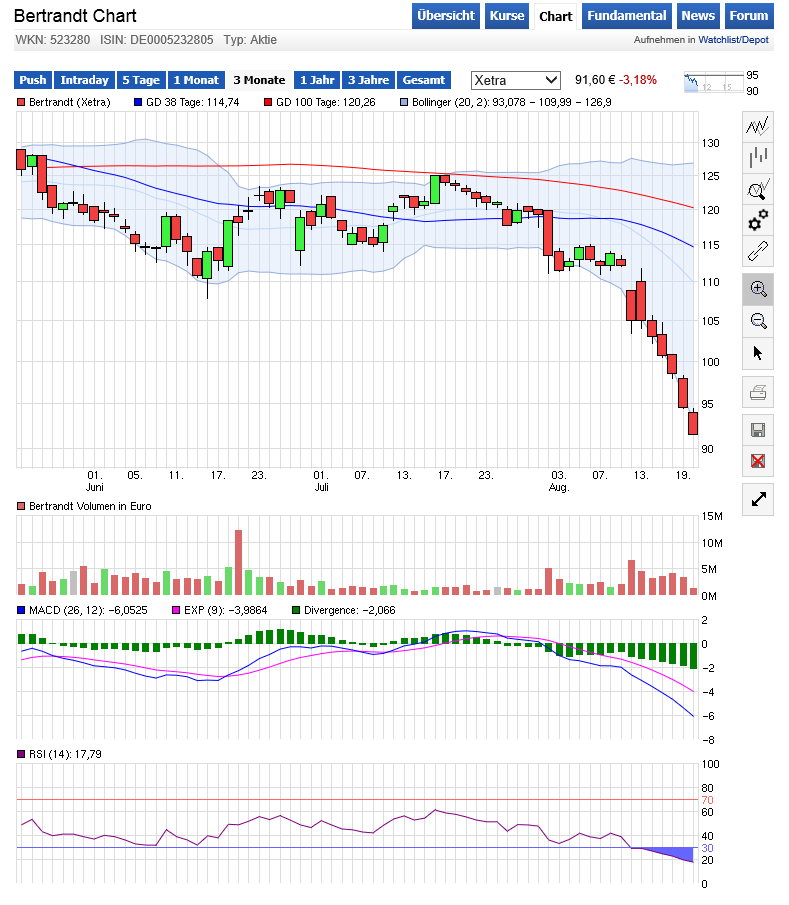The height and width of the screenshot is (905, 789).
Task: Select Gesamt timeframe
Action: click(424, 80)
